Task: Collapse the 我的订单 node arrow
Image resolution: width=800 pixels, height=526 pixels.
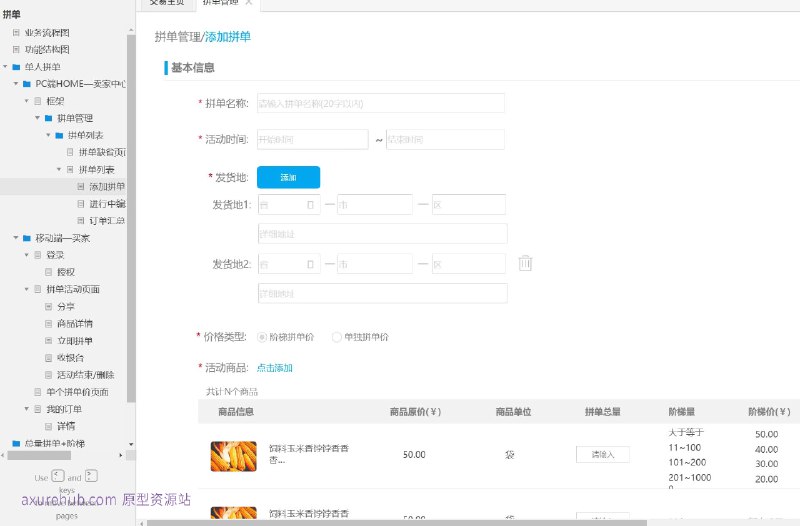Action: point(27,409)
